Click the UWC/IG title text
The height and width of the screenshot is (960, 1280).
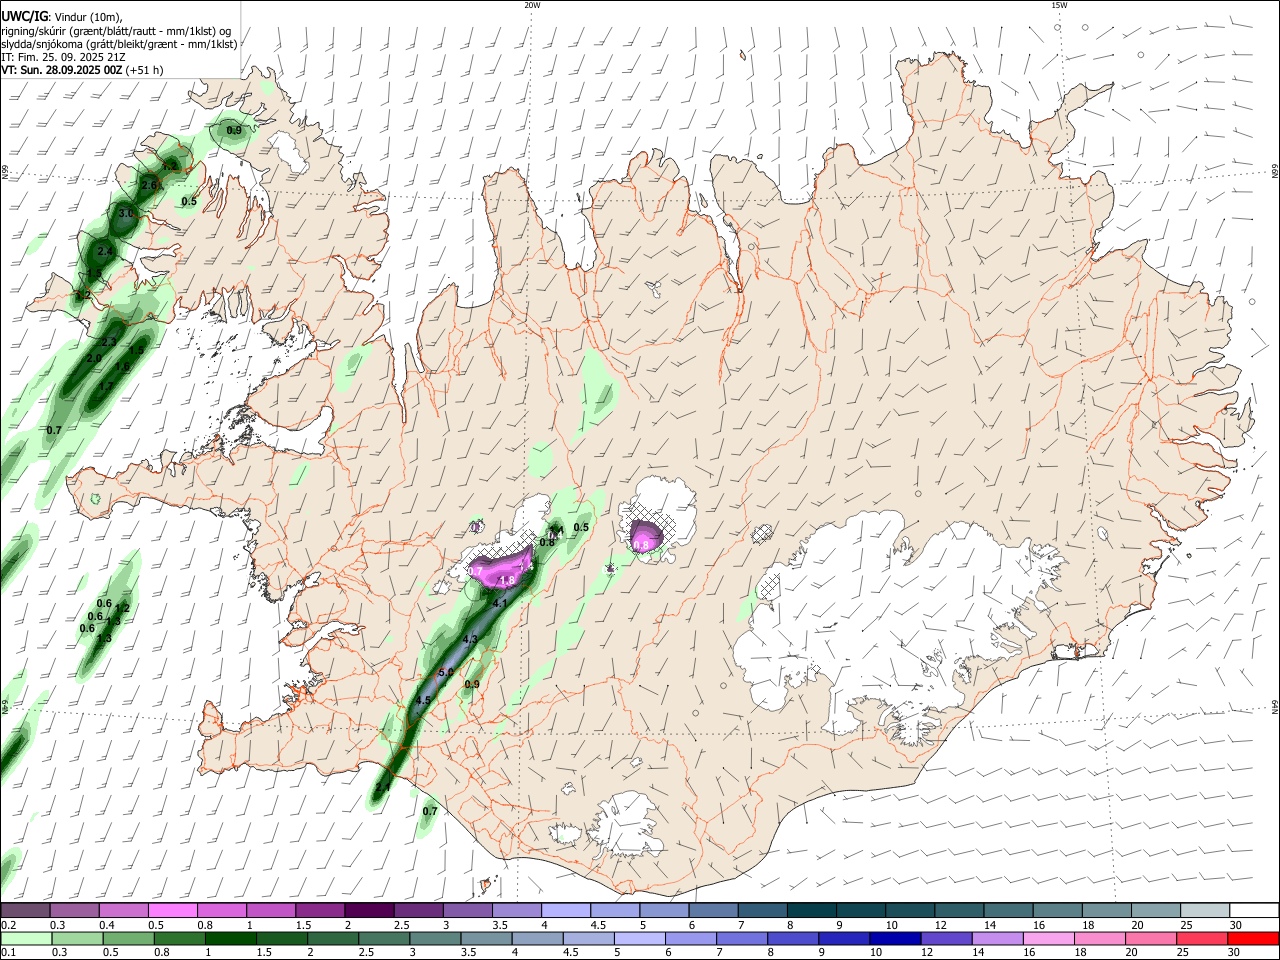(x=24, y=16)
